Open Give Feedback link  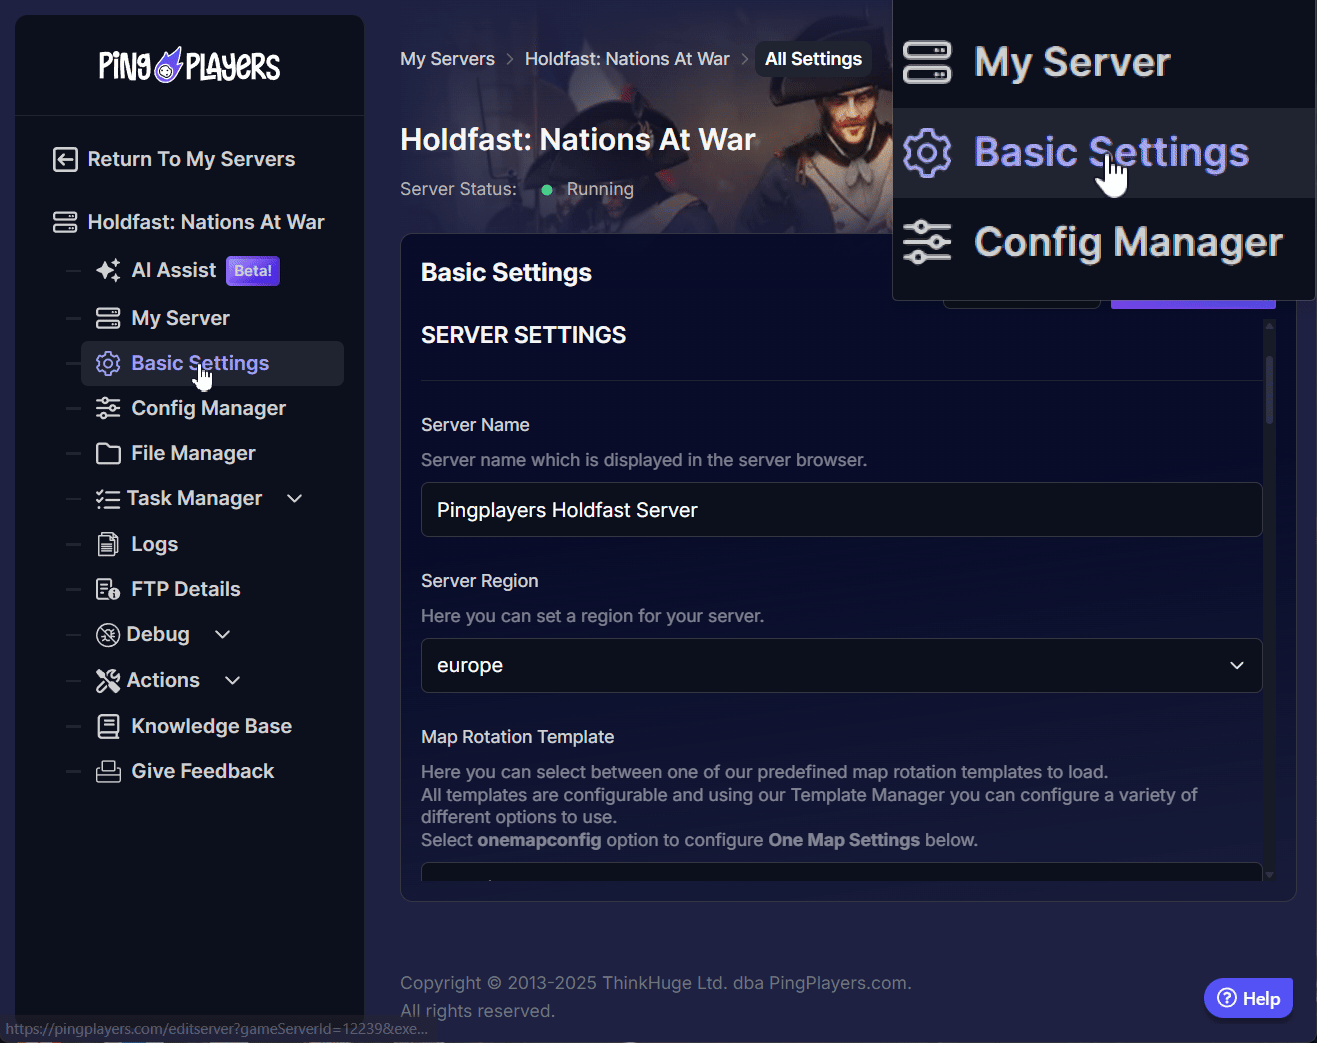click(203, 771)
